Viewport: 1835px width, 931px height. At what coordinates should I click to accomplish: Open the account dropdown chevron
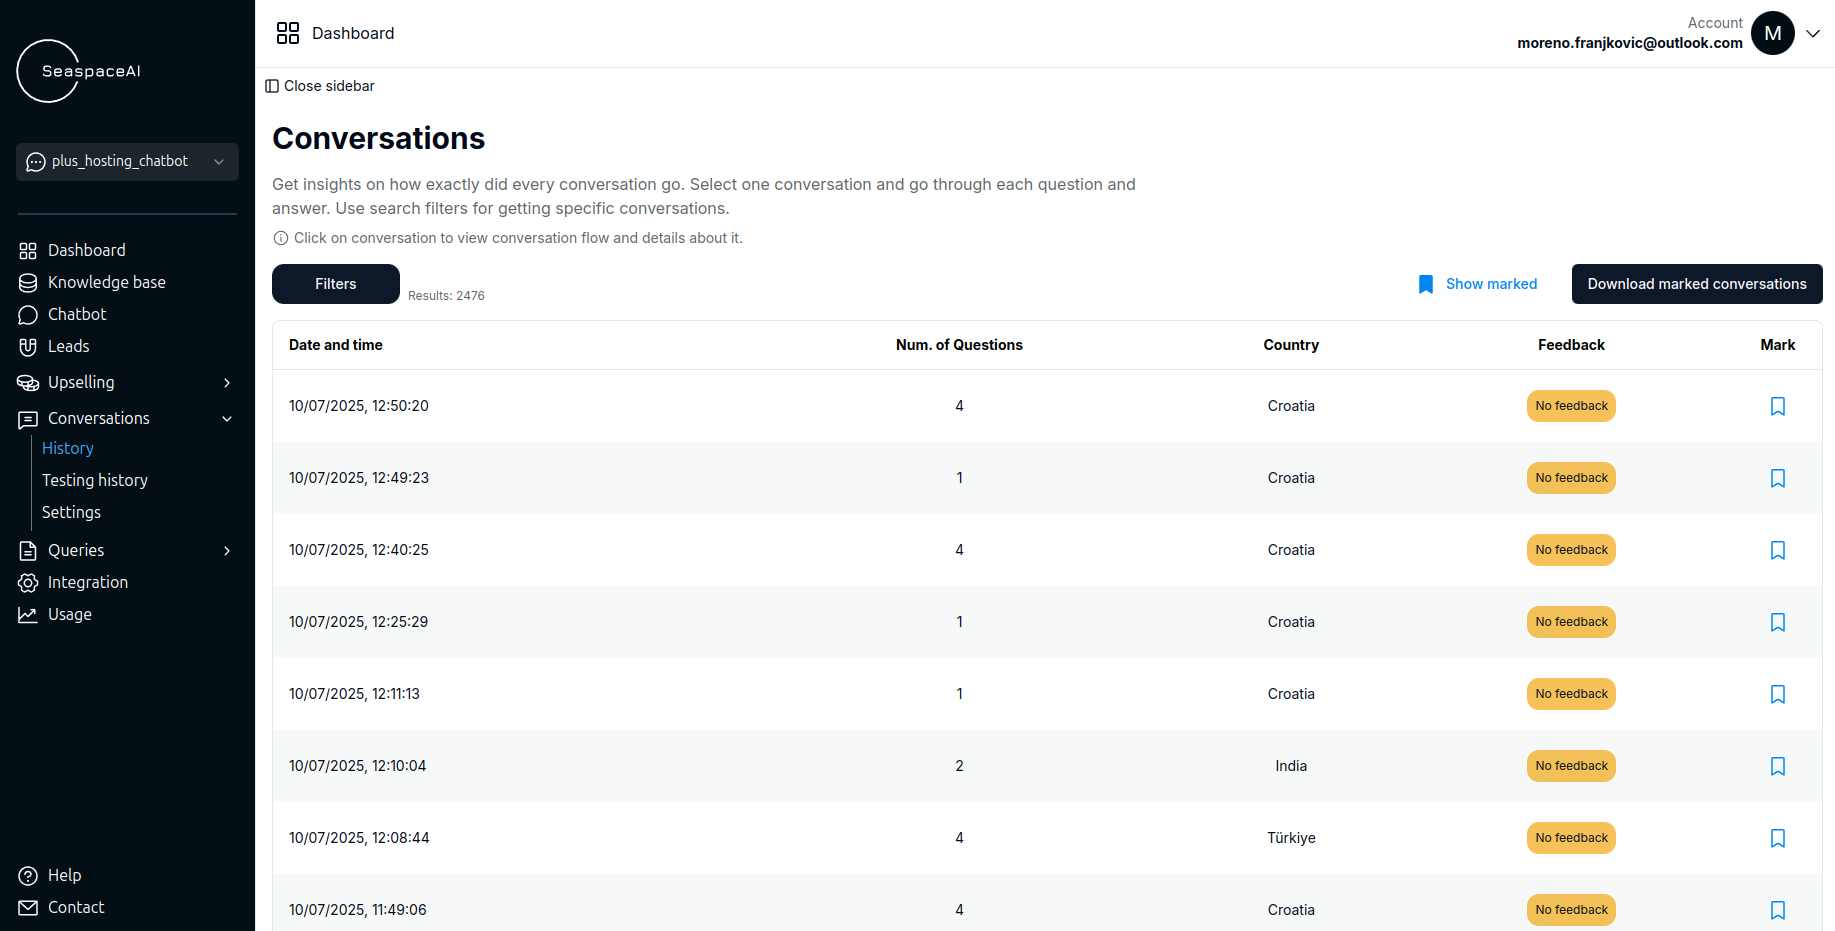pos(1812,33)
